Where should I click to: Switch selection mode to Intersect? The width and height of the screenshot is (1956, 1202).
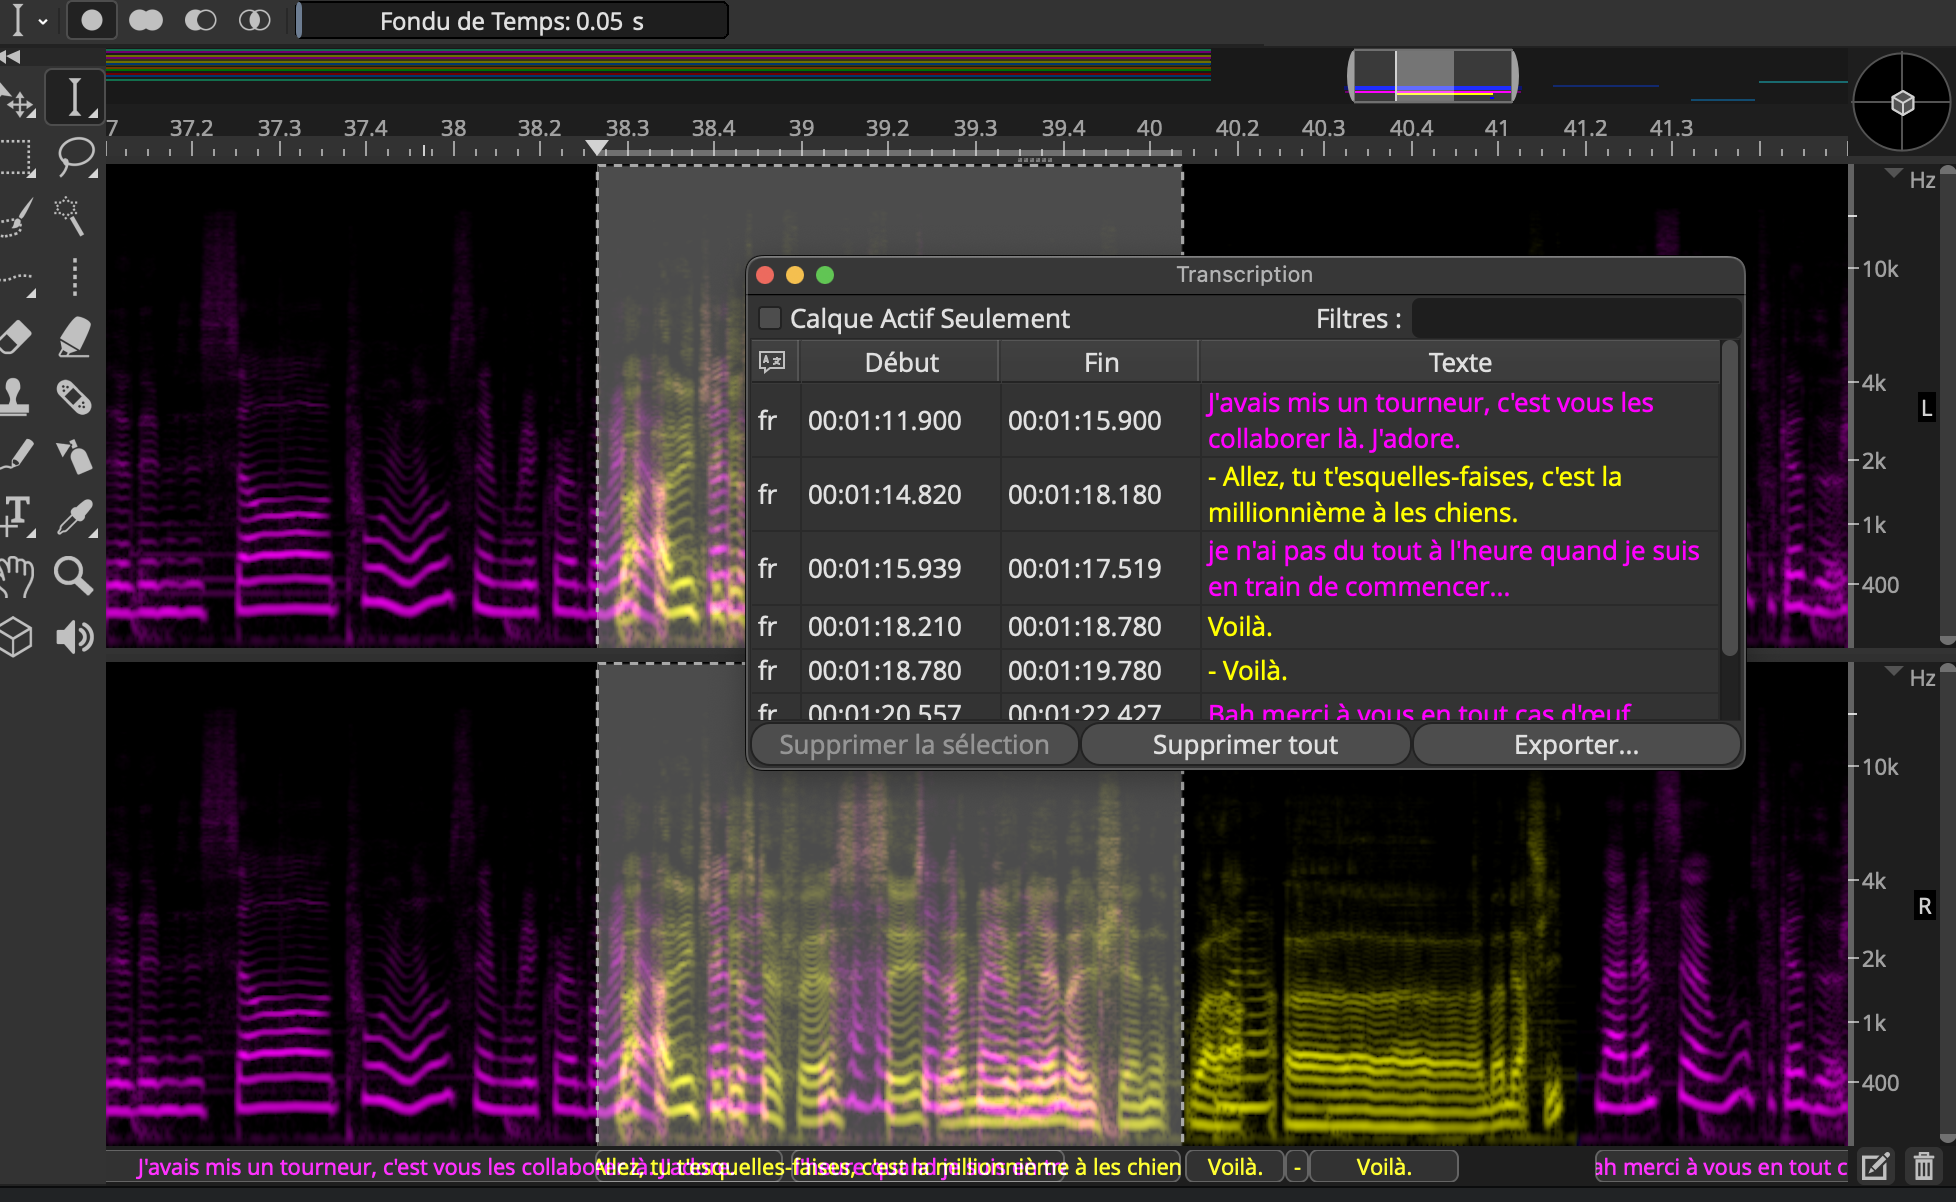click(x=255, y=20)
